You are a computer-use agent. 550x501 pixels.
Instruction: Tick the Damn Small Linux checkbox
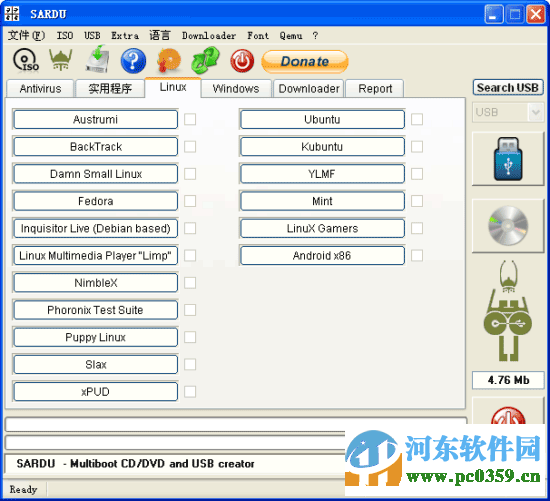[x=190, y=174]
